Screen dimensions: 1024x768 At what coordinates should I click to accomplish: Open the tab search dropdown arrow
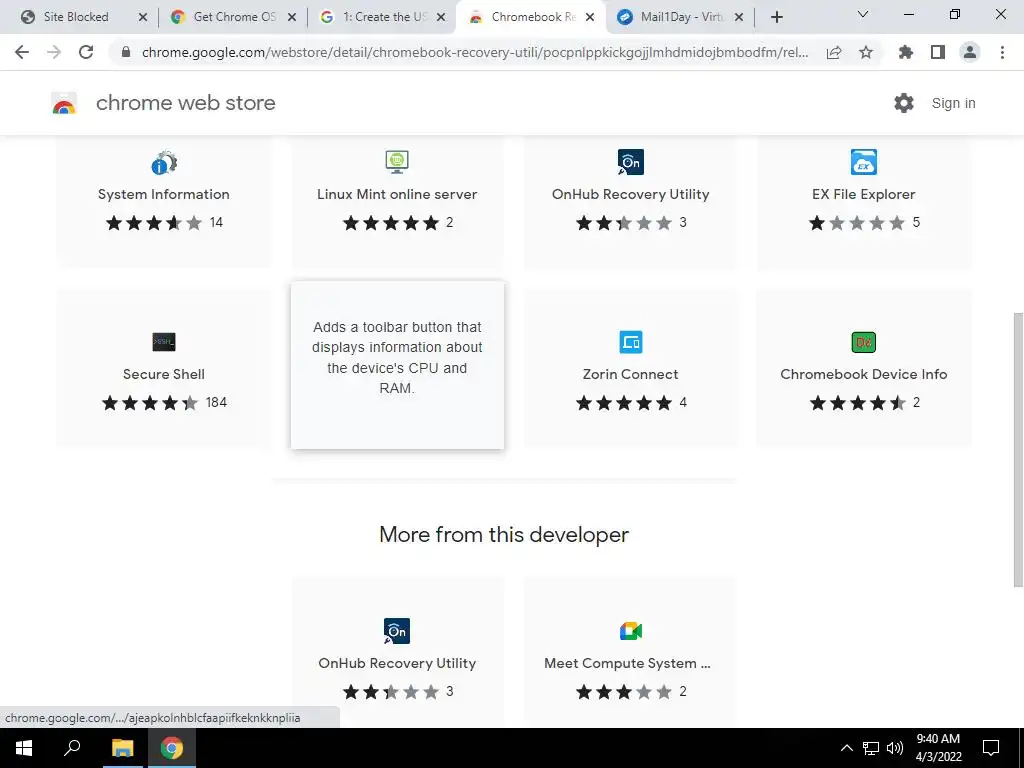tap(863, 14)
